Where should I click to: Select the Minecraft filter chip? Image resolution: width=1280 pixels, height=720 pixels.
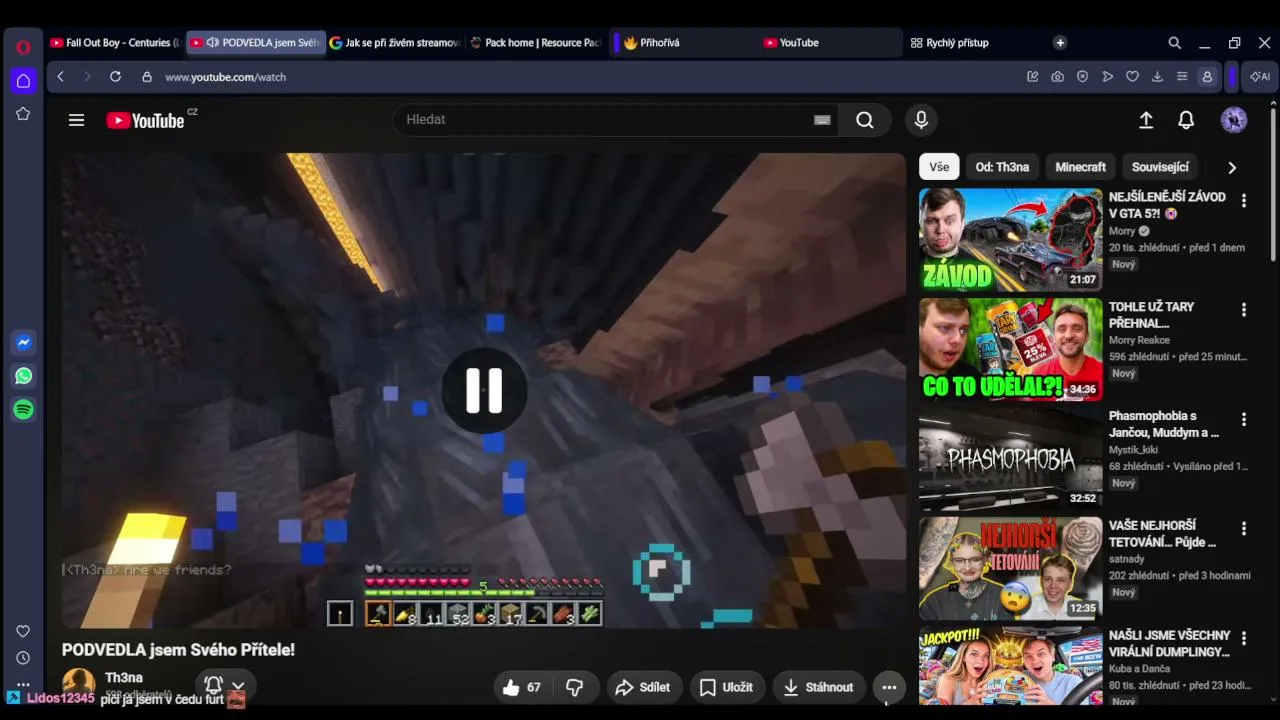(x=1081, y=167)
